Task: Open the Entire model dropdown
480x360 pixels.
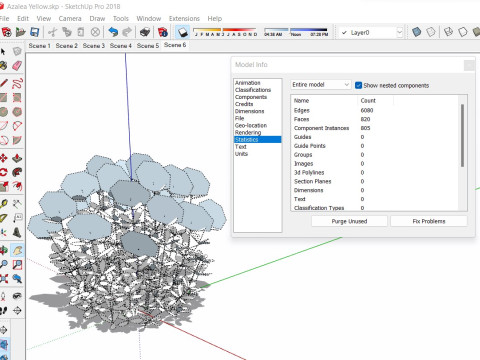Action: (x=320, y=85)
